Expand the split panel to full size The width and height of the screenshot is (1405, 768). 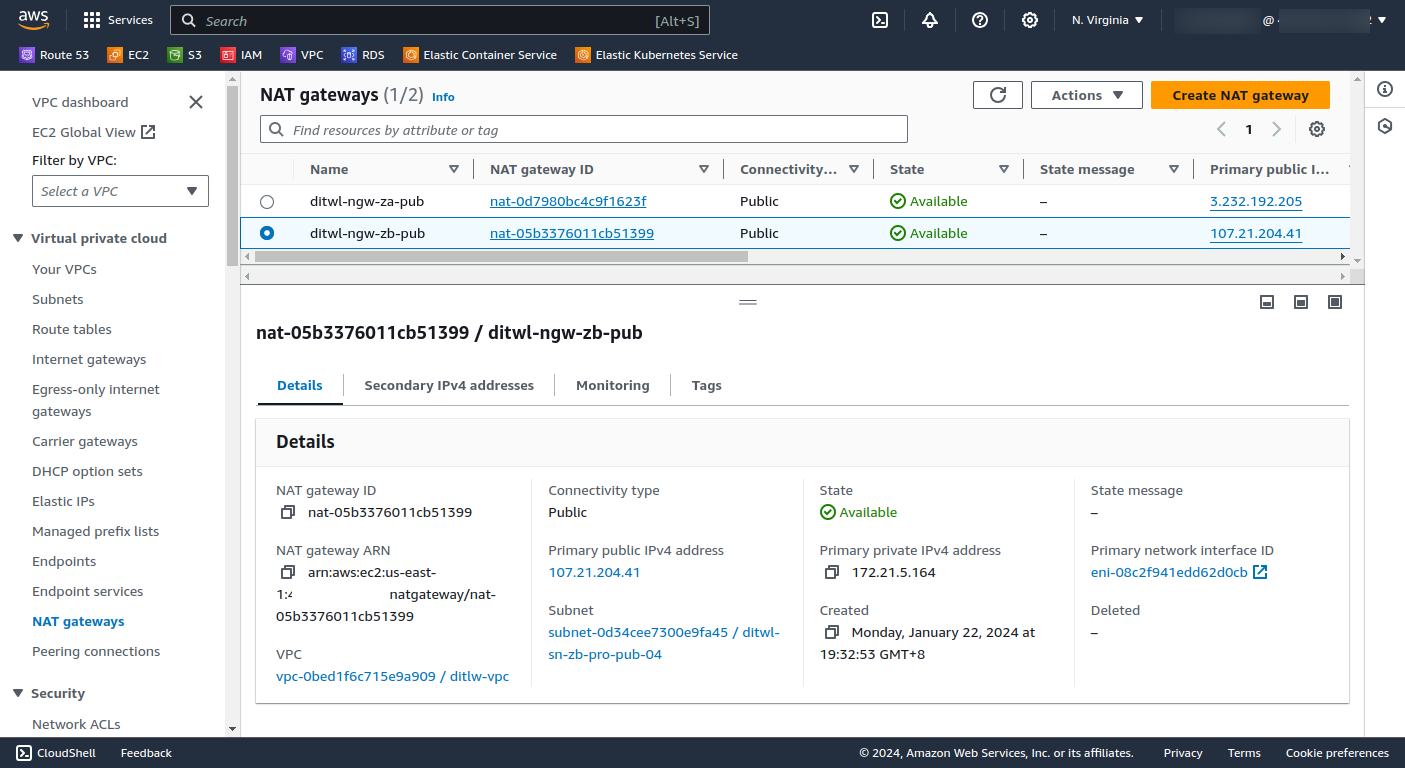pos(1335,302)
